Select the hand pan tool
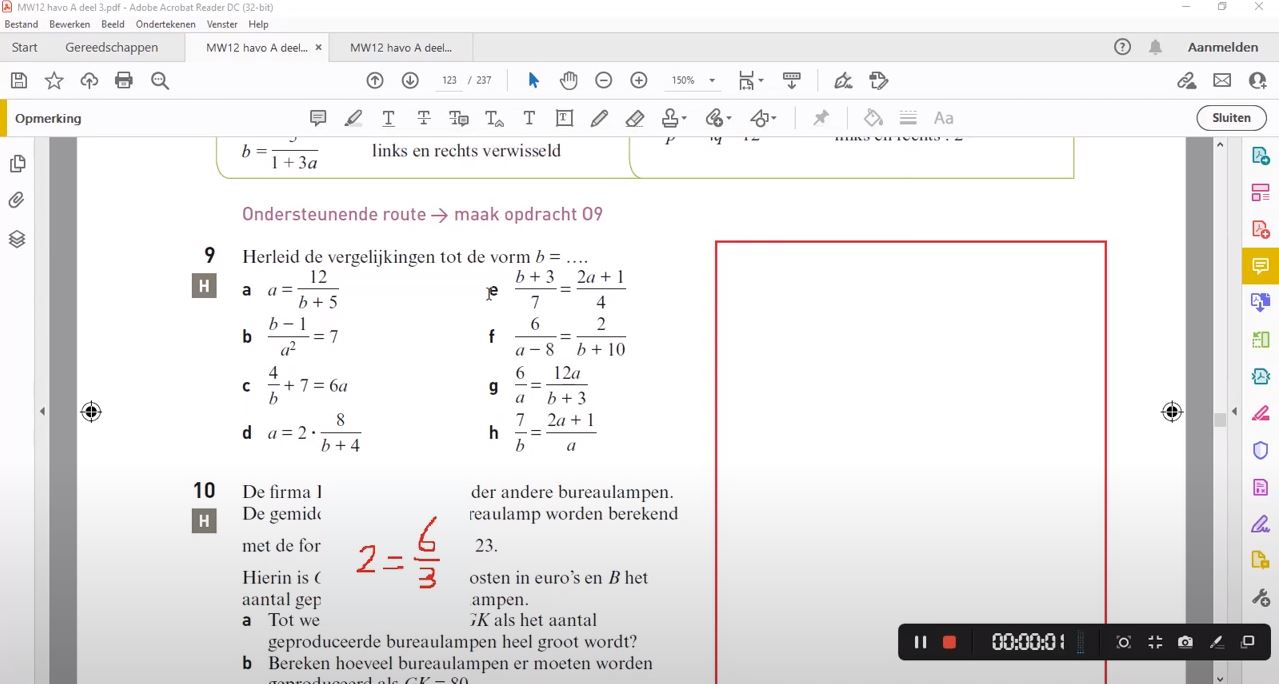1279x684 pixels. click(568, 81)
